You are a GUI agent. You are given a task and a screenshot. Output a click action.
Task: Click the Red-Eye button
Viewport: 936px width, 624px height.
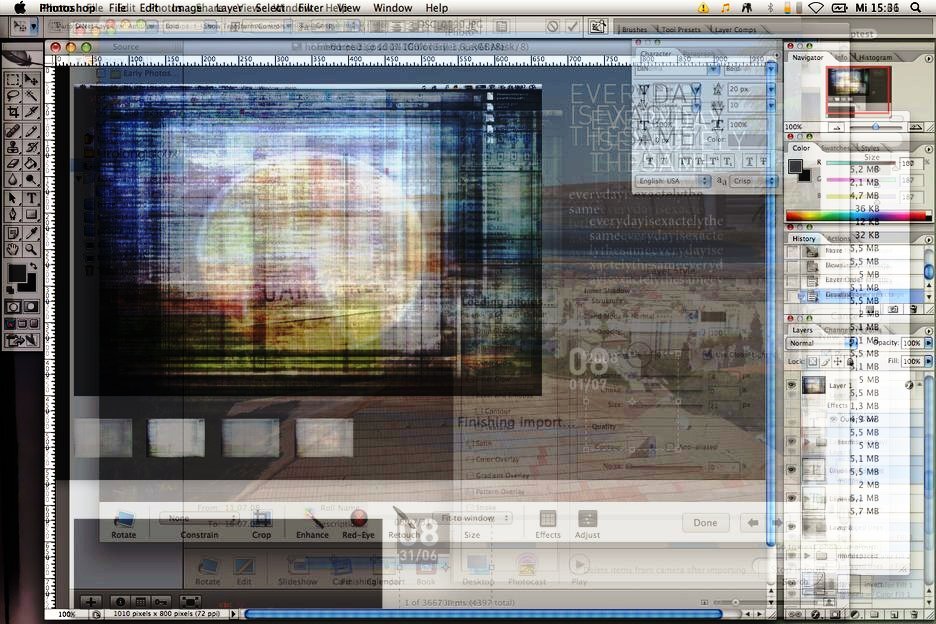click(x=358, y=525)
